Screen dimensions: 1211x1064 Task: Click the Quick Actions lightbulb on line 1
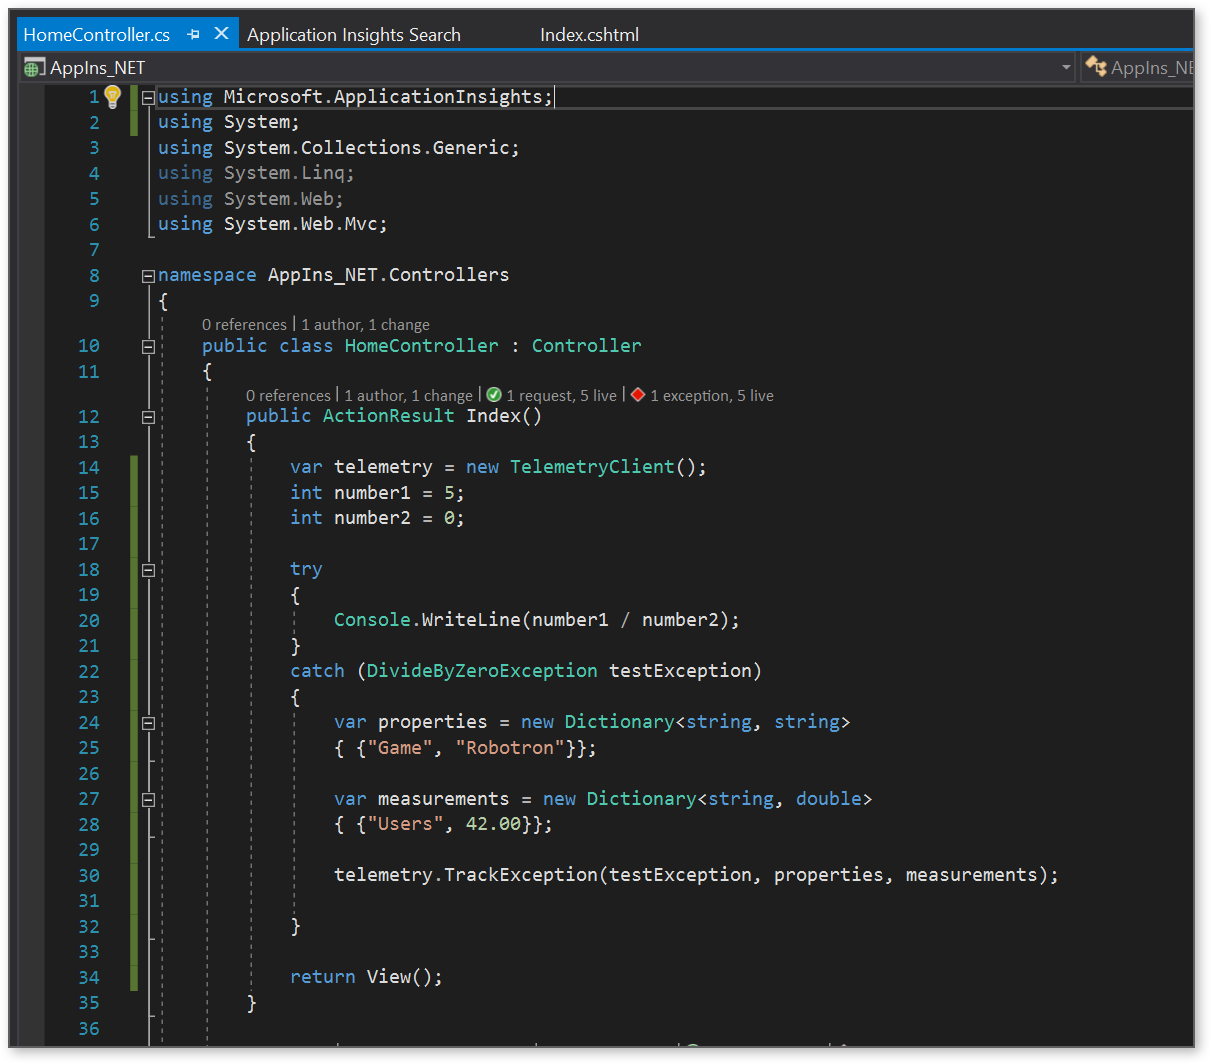point(112,96)
